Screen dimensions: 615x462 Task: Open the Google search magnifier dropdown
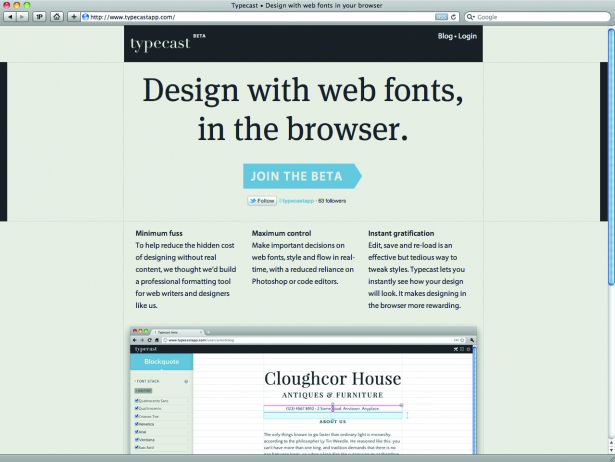tap(470, 17)
